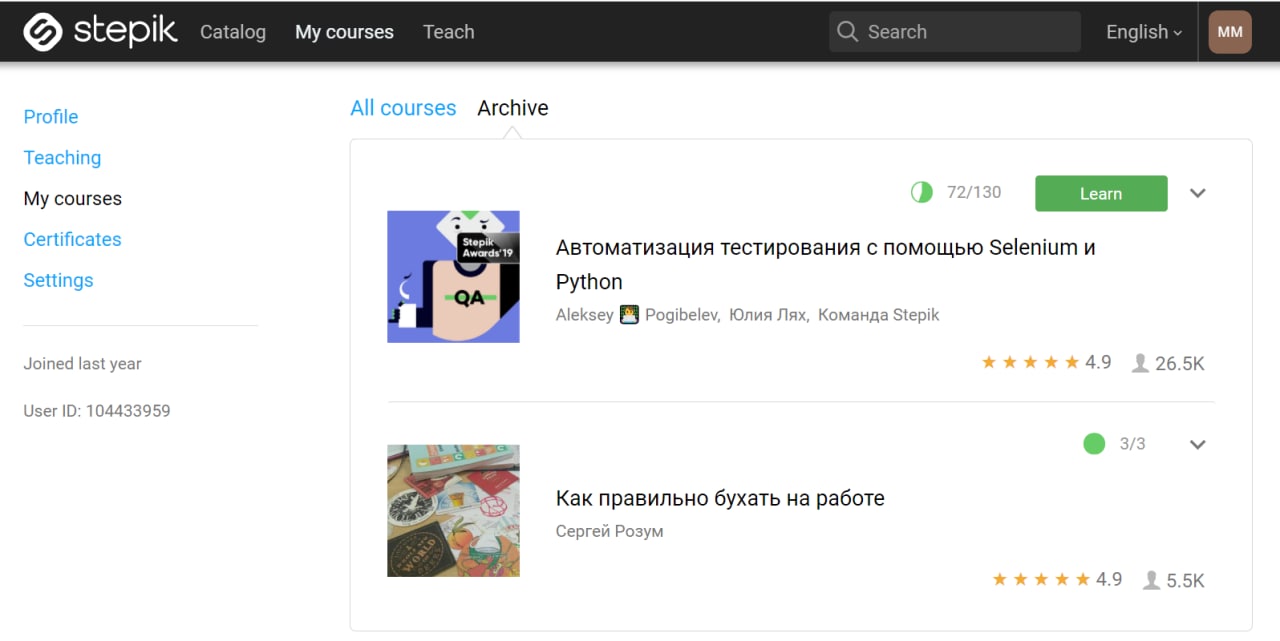1280x641 pixels.
Task: Click the learners icon next to 5.5K
Action: pyautogui.click(x=1151, y=580)
